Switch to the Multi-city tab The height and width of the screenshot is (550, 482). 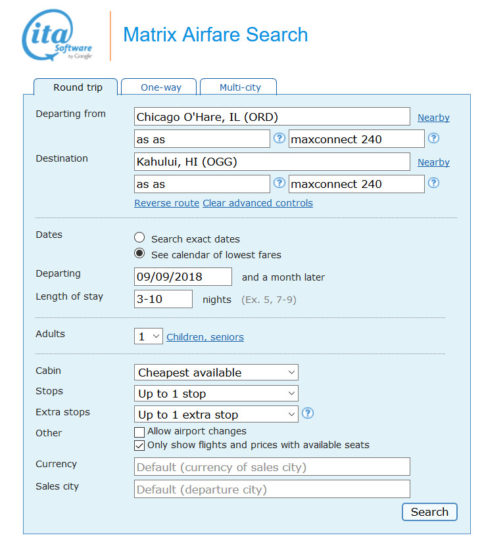(x=239, y=87)
